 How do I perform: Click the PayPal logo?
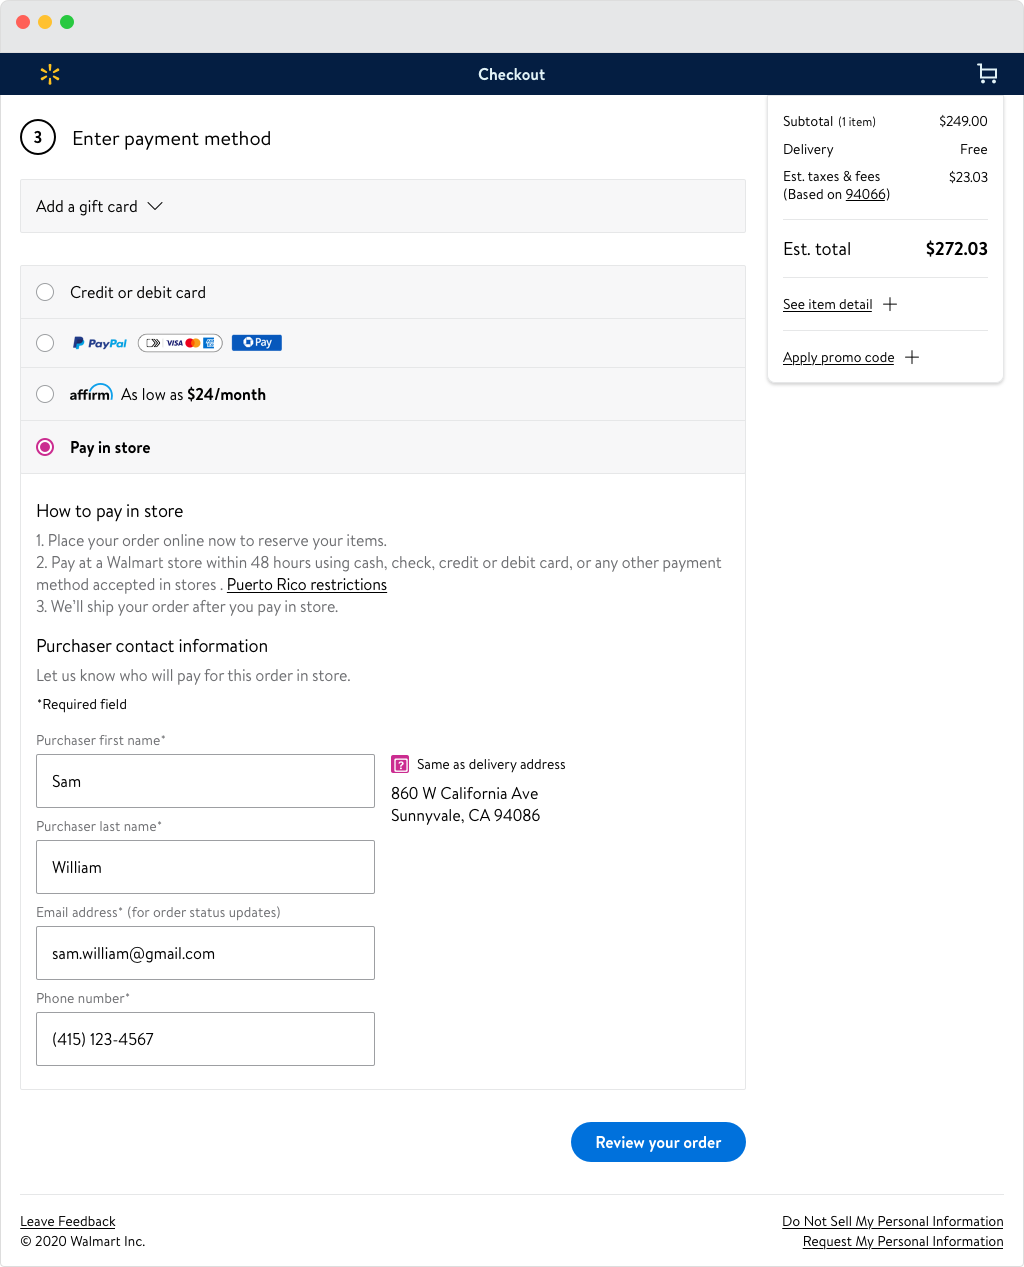coord(100,343)
